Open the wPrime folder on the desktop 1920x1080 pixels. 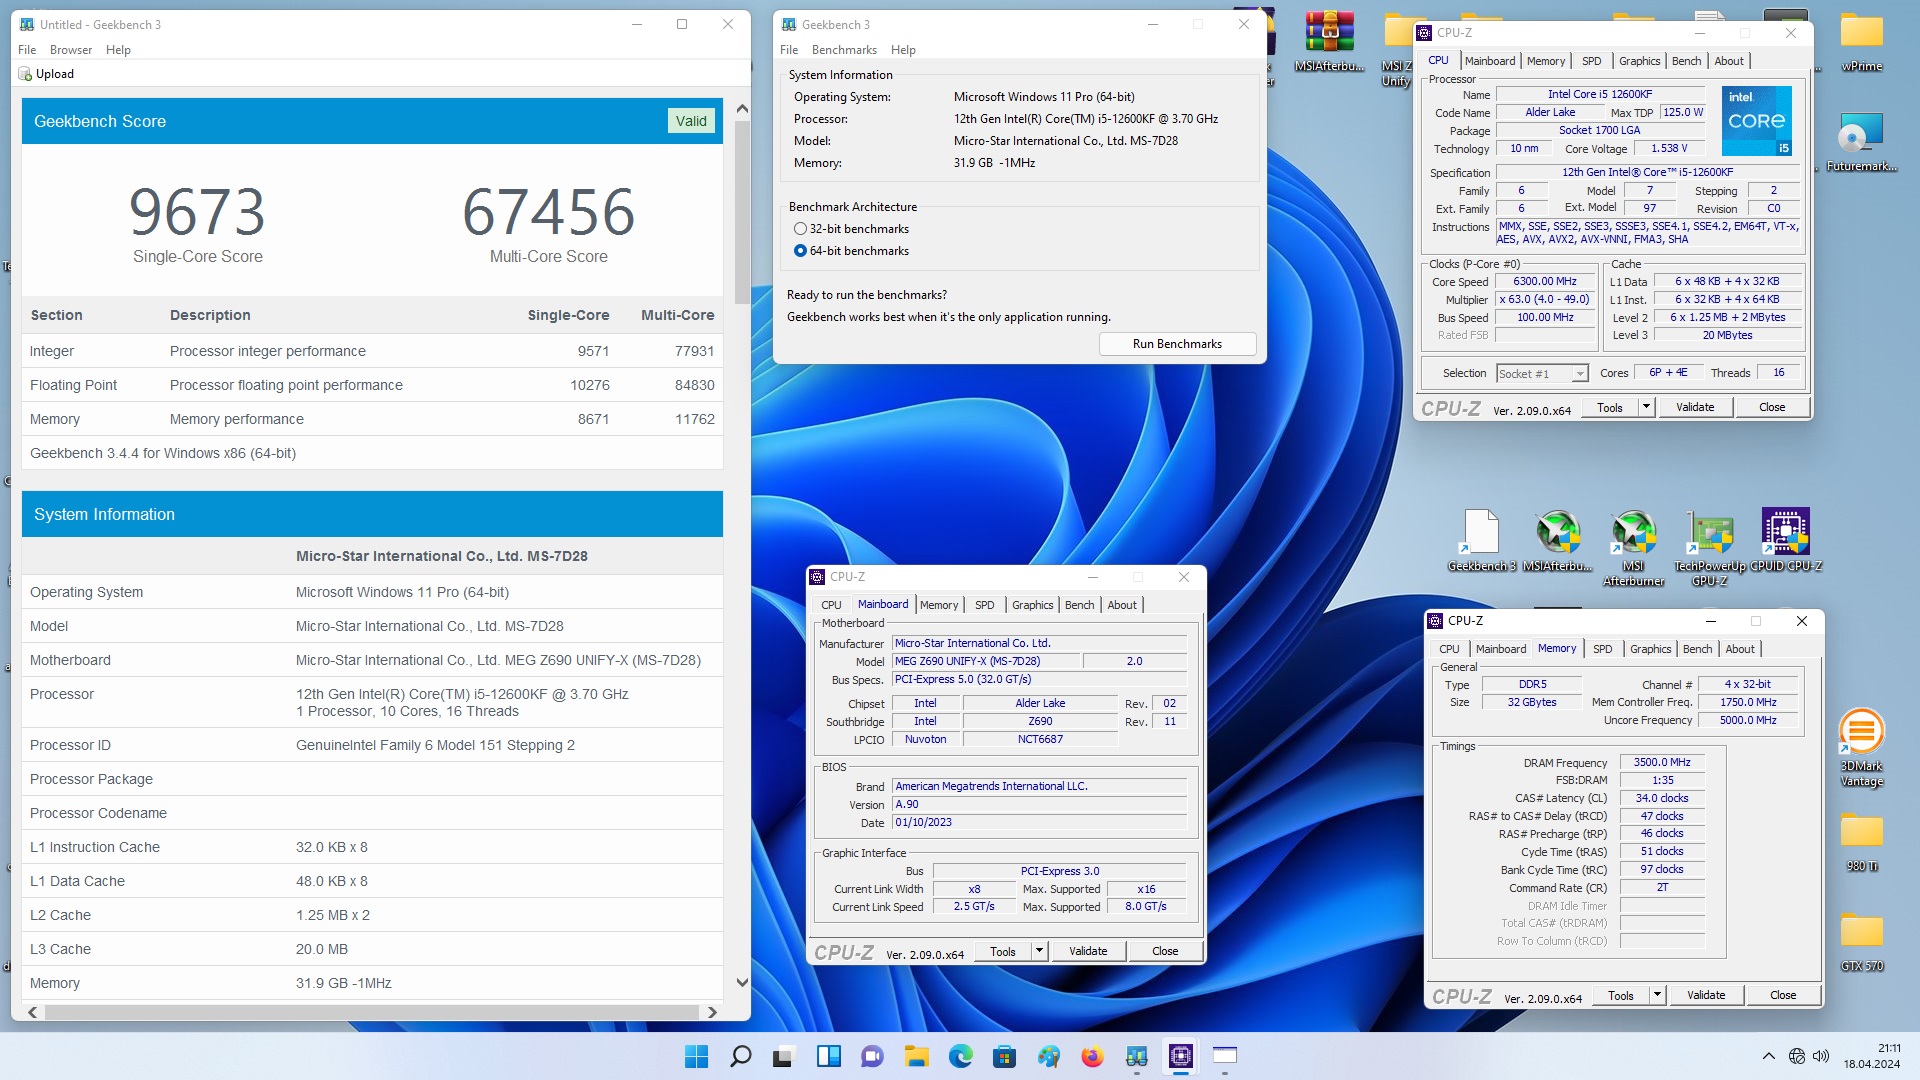[1861, 42]
